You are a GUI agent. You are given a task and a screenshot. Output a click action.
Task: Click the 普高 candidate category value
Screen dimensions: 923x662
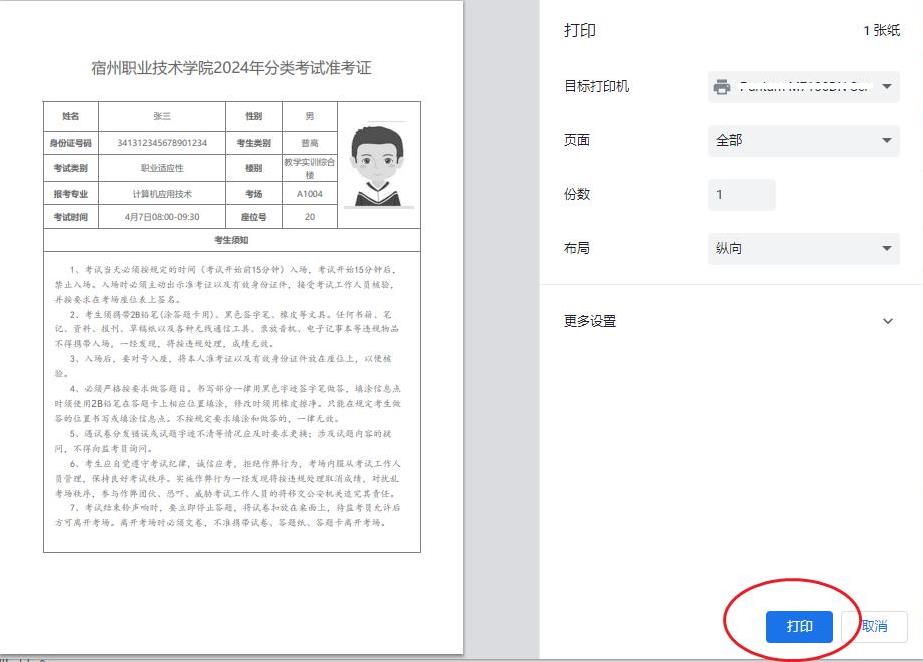point(310,143)
